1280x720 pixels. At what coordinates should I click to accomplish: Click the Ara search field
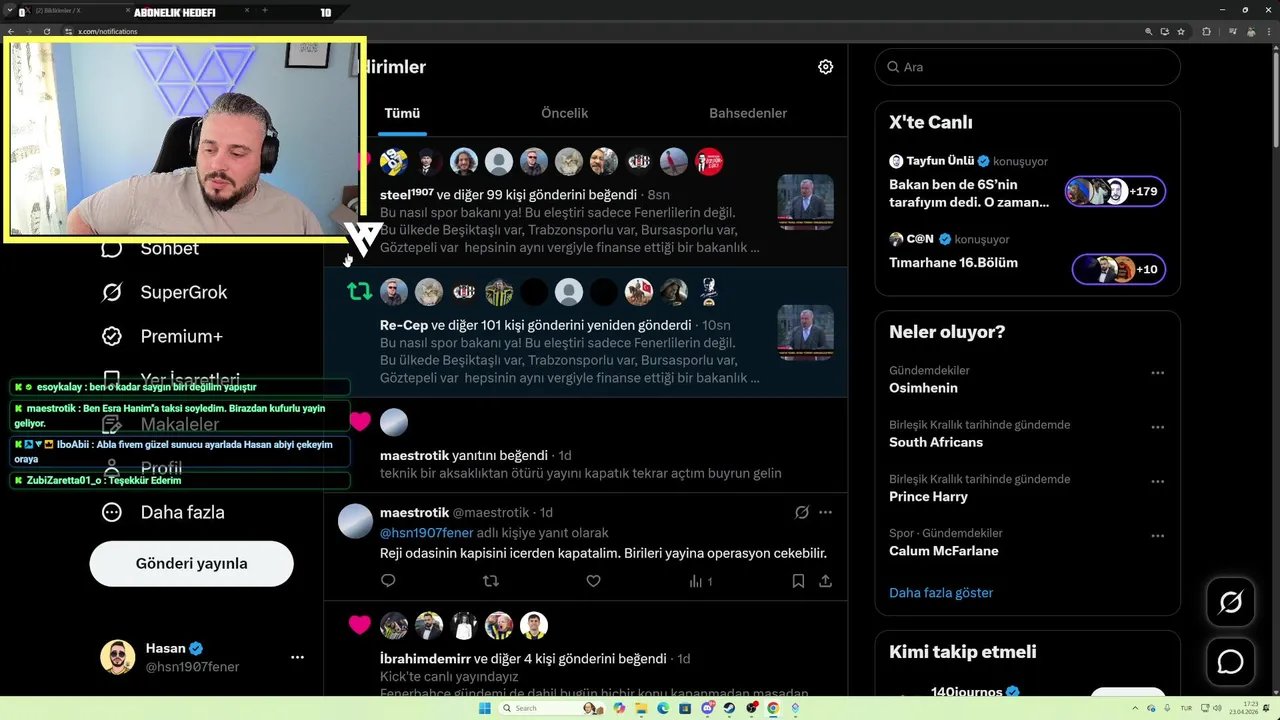1027,67
